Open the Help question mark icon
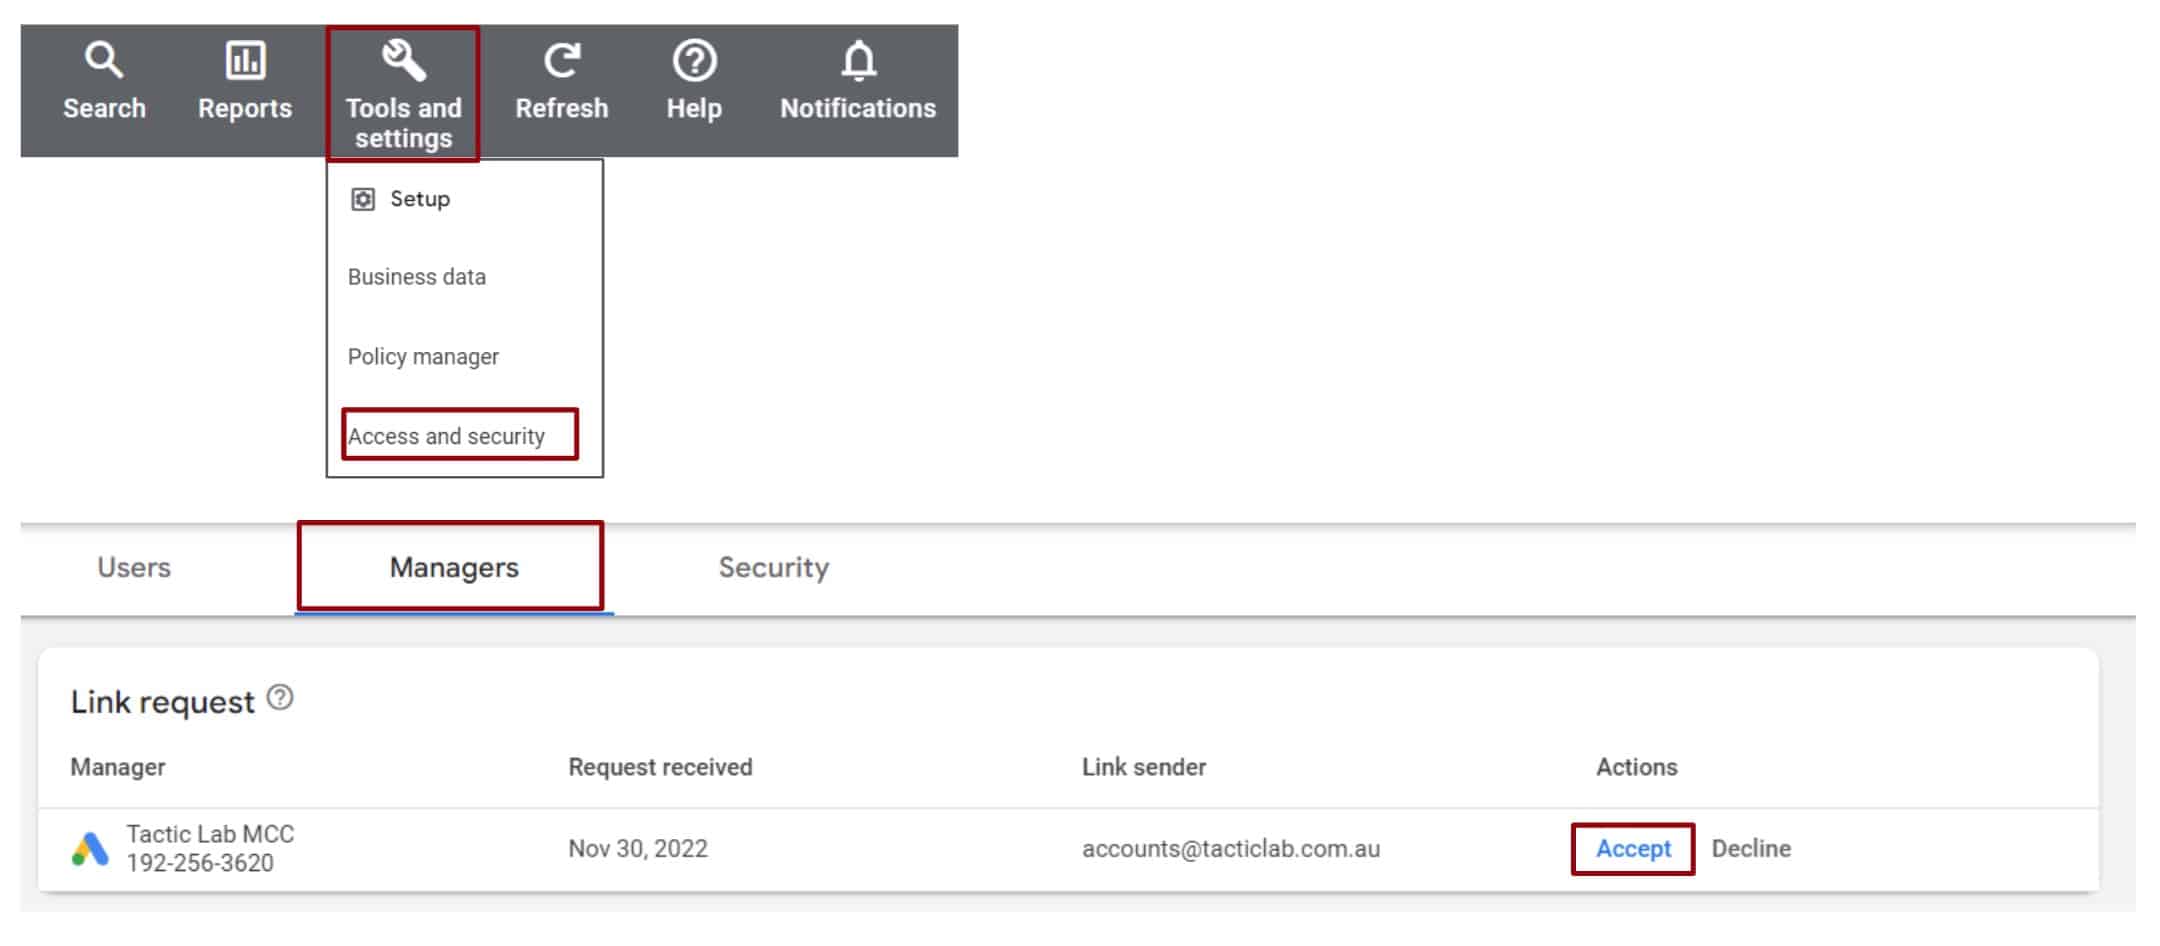 [694, 61]
